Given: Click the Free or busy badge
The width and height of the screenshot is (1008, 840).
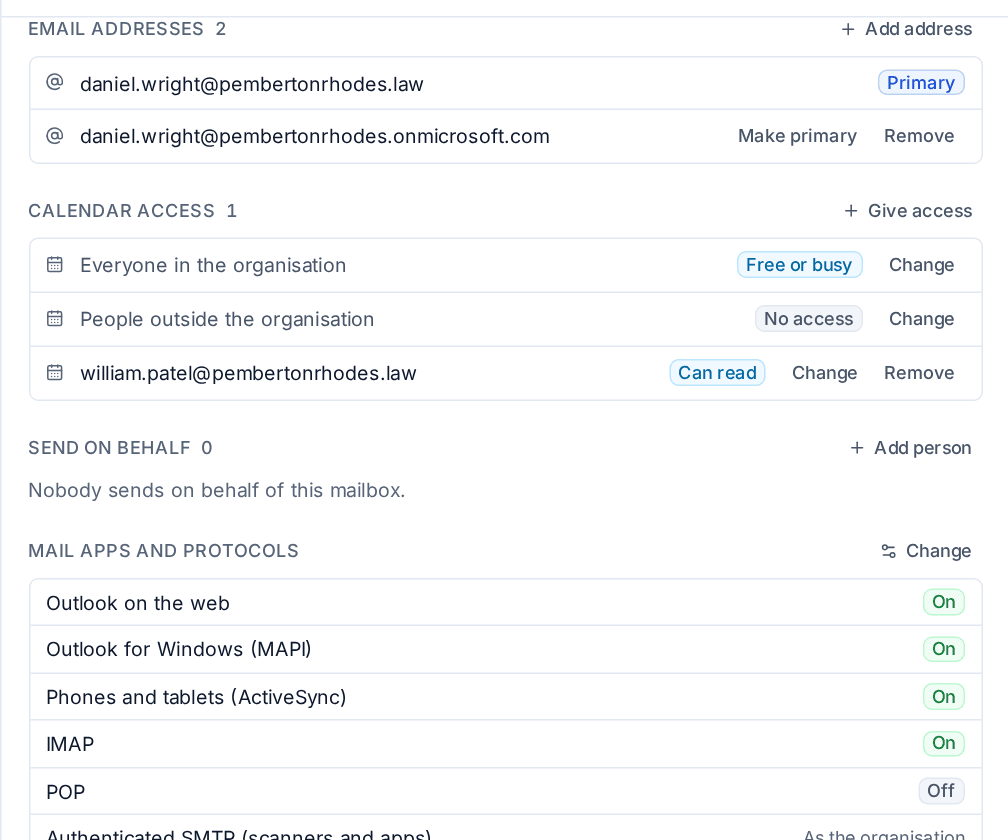Looking at the screenshot, I should [799, 265].
